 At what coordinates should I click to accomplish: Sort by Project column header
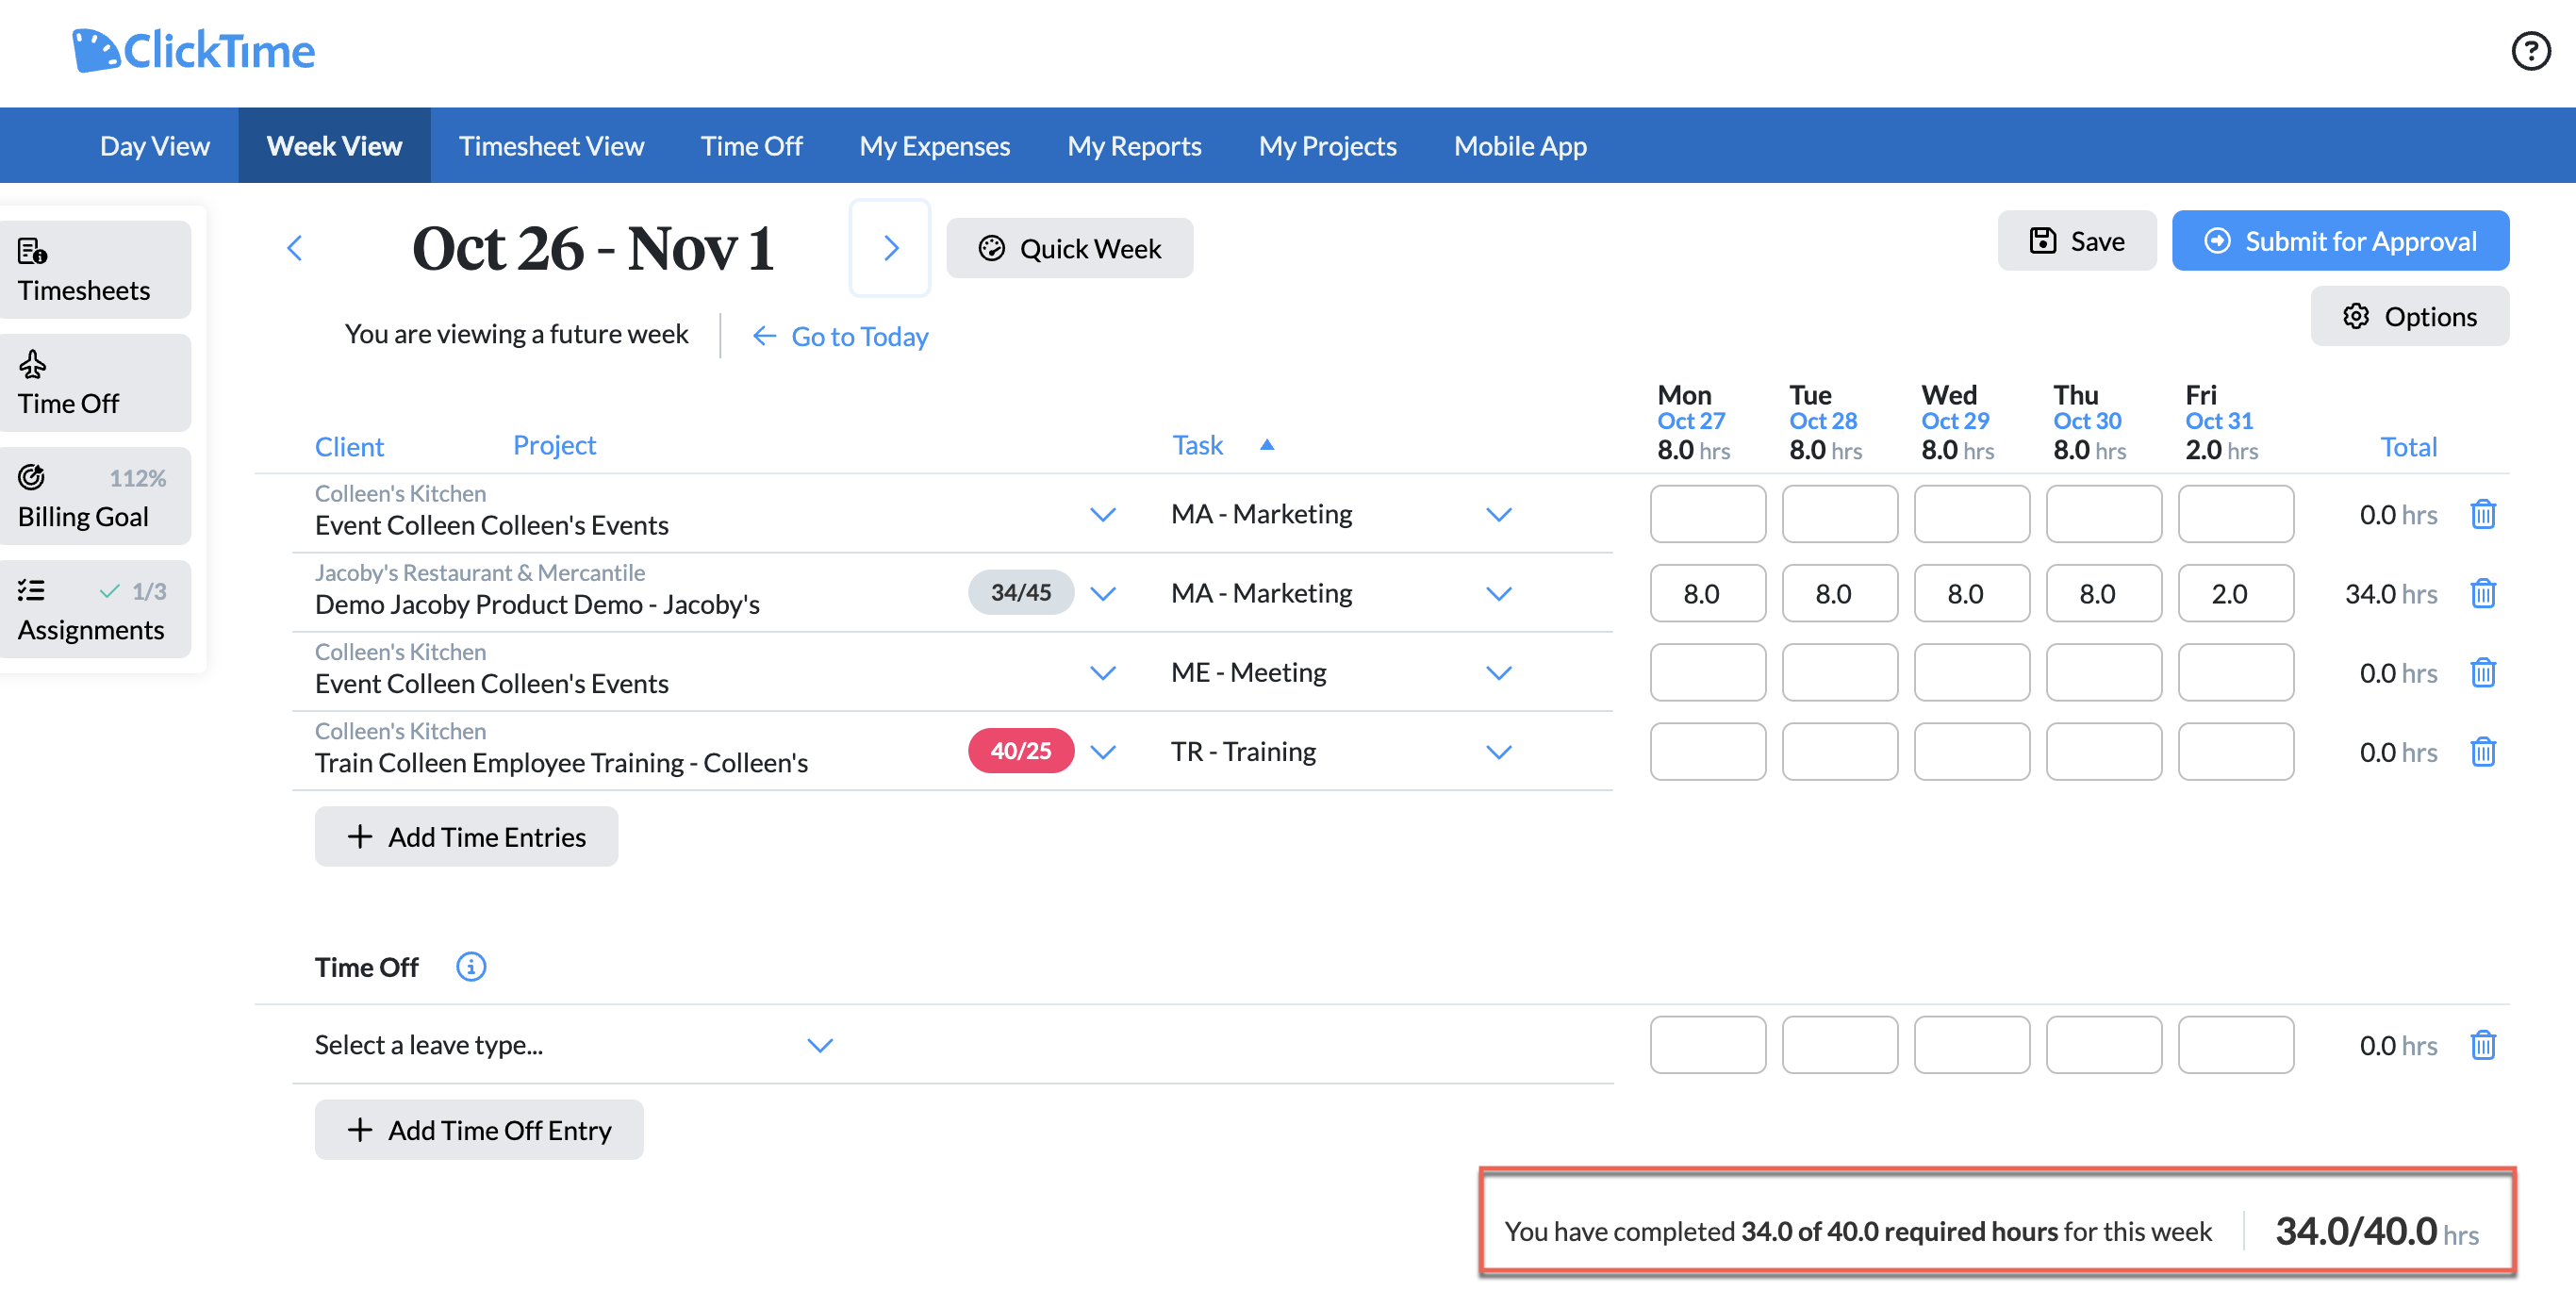coord(554,444)
